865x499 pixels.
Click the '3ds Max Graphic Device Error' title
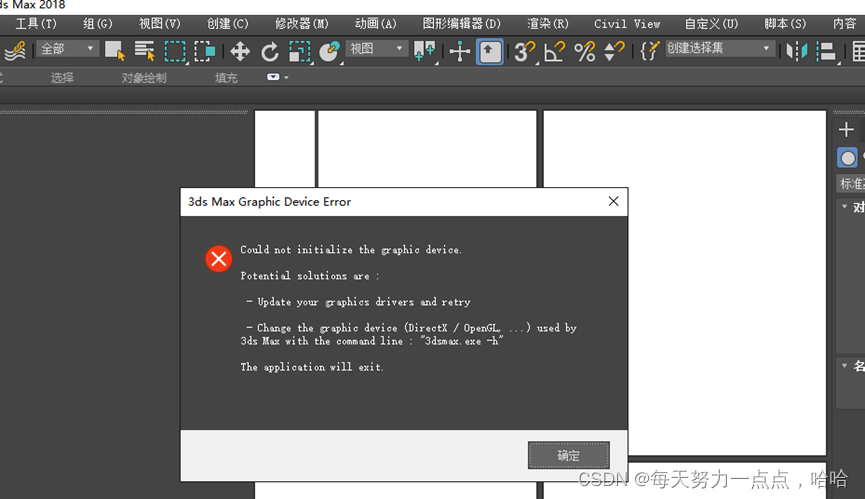pos(269,202)
